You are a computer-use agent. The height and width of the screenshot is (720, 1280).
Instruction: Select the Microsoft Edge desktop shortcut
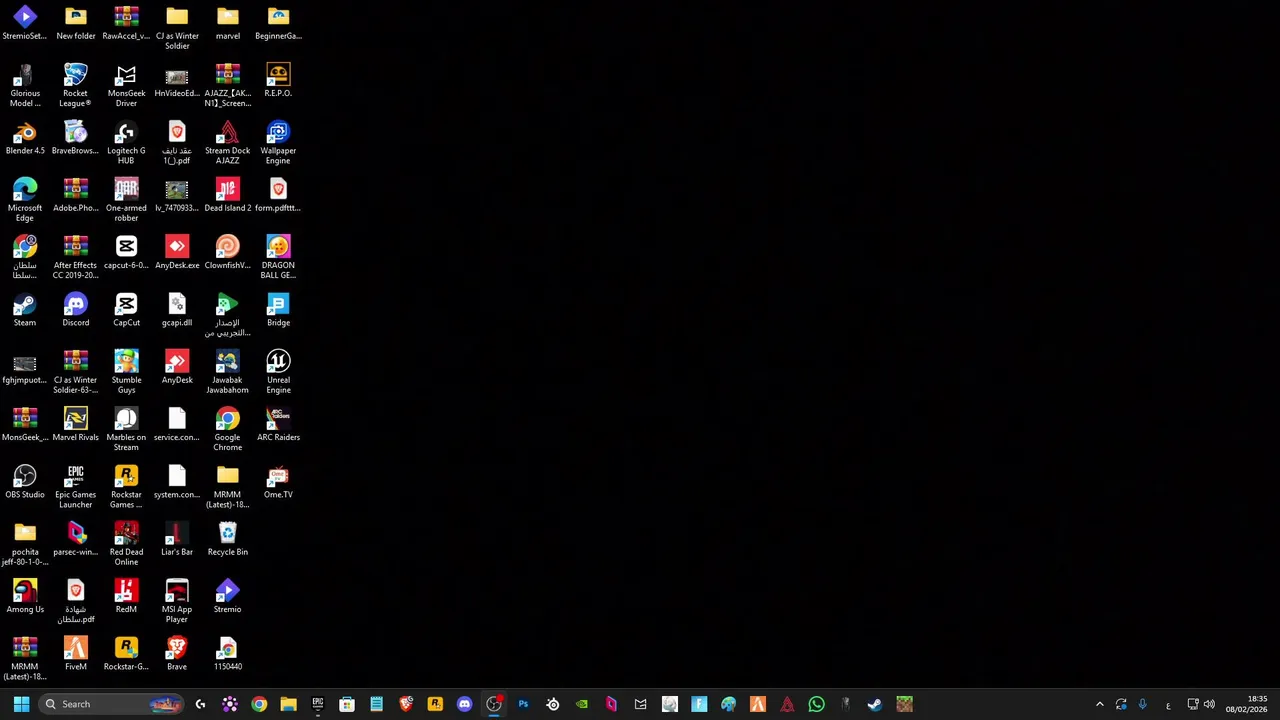click(x=25, y=200)
